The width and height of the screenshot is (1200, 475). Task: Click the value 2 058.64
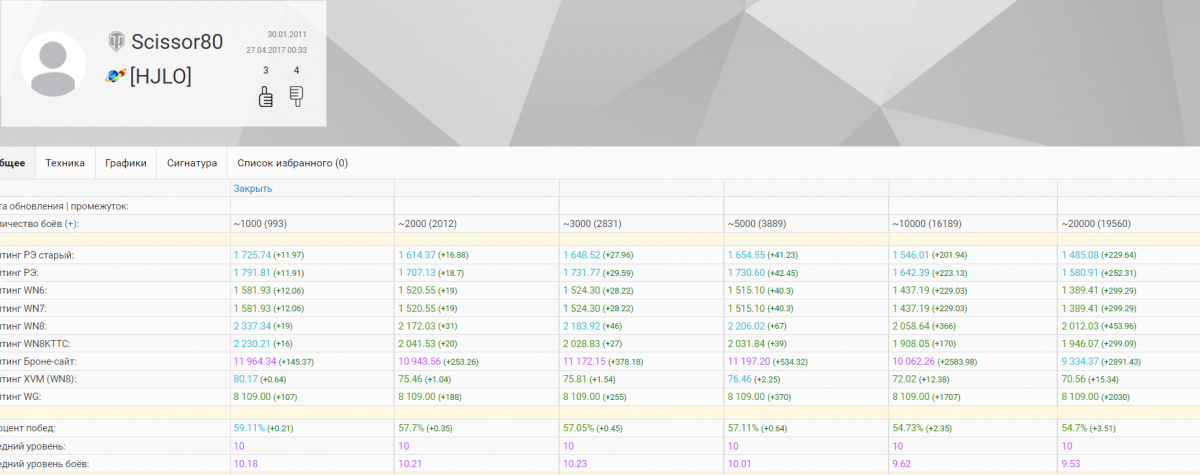tap(912, 326)
